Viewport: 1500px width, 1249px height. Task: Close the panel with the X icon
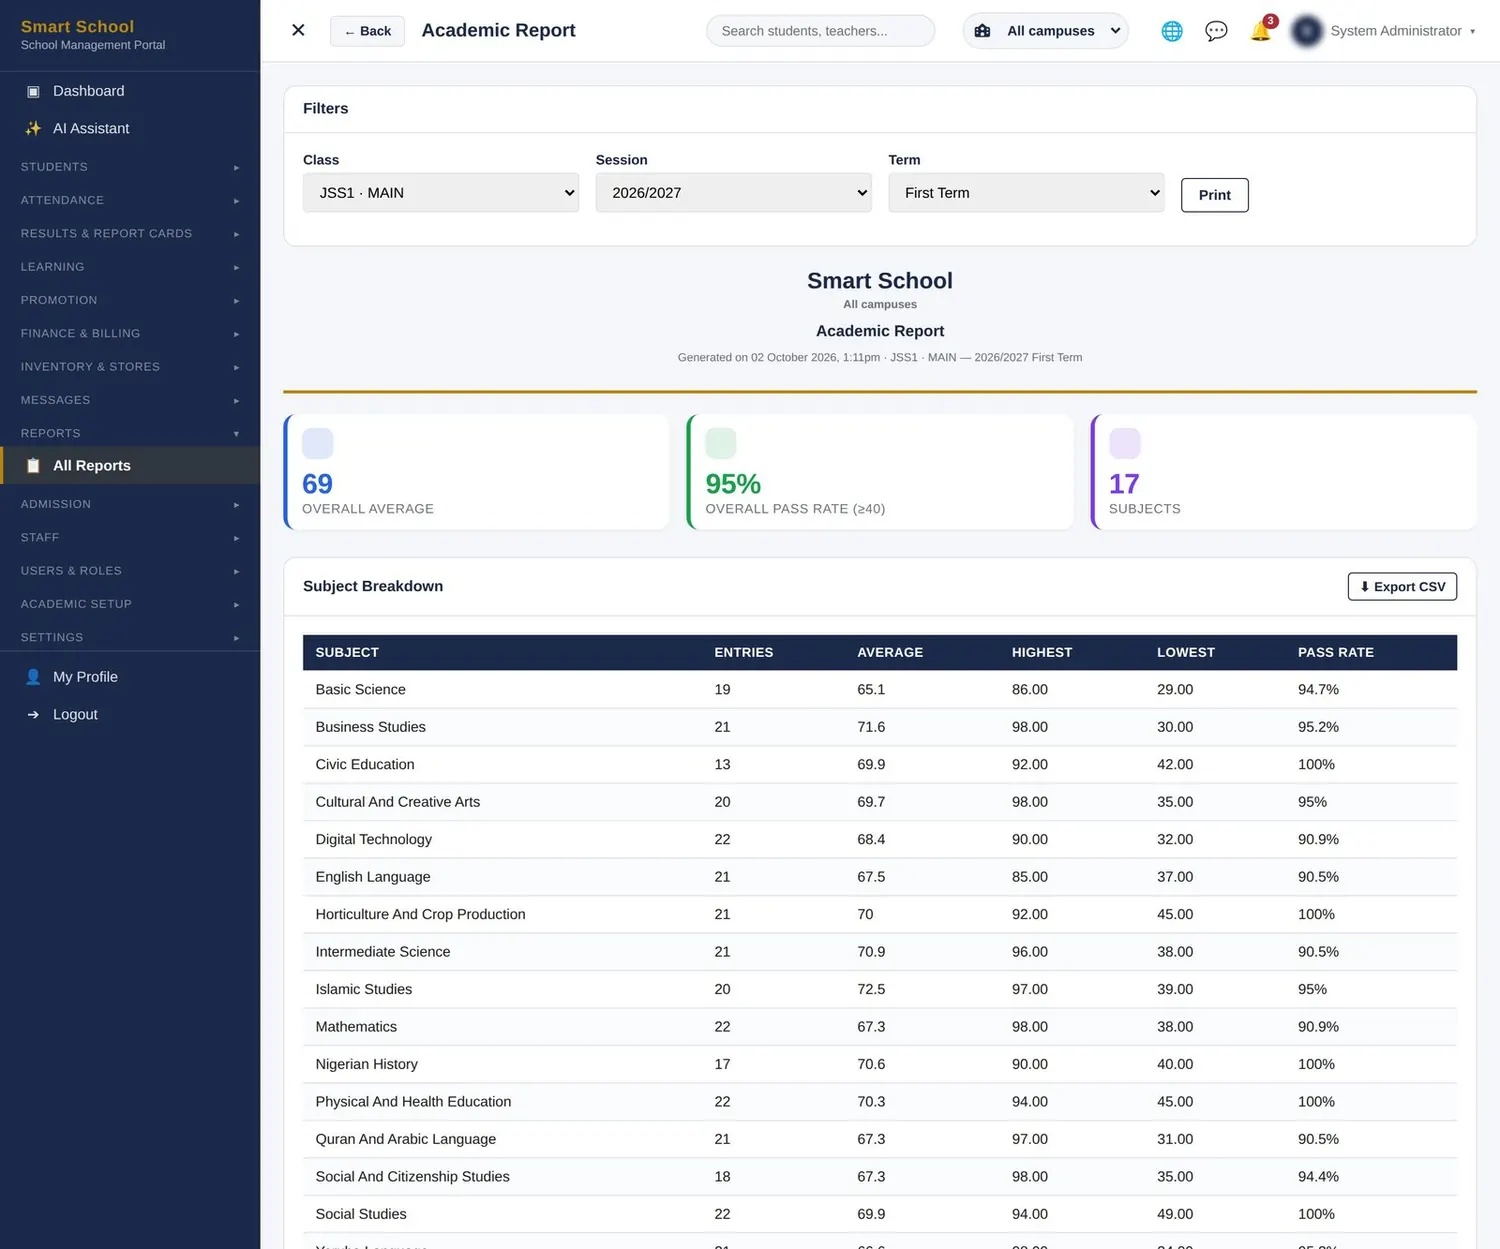(298, 30)
